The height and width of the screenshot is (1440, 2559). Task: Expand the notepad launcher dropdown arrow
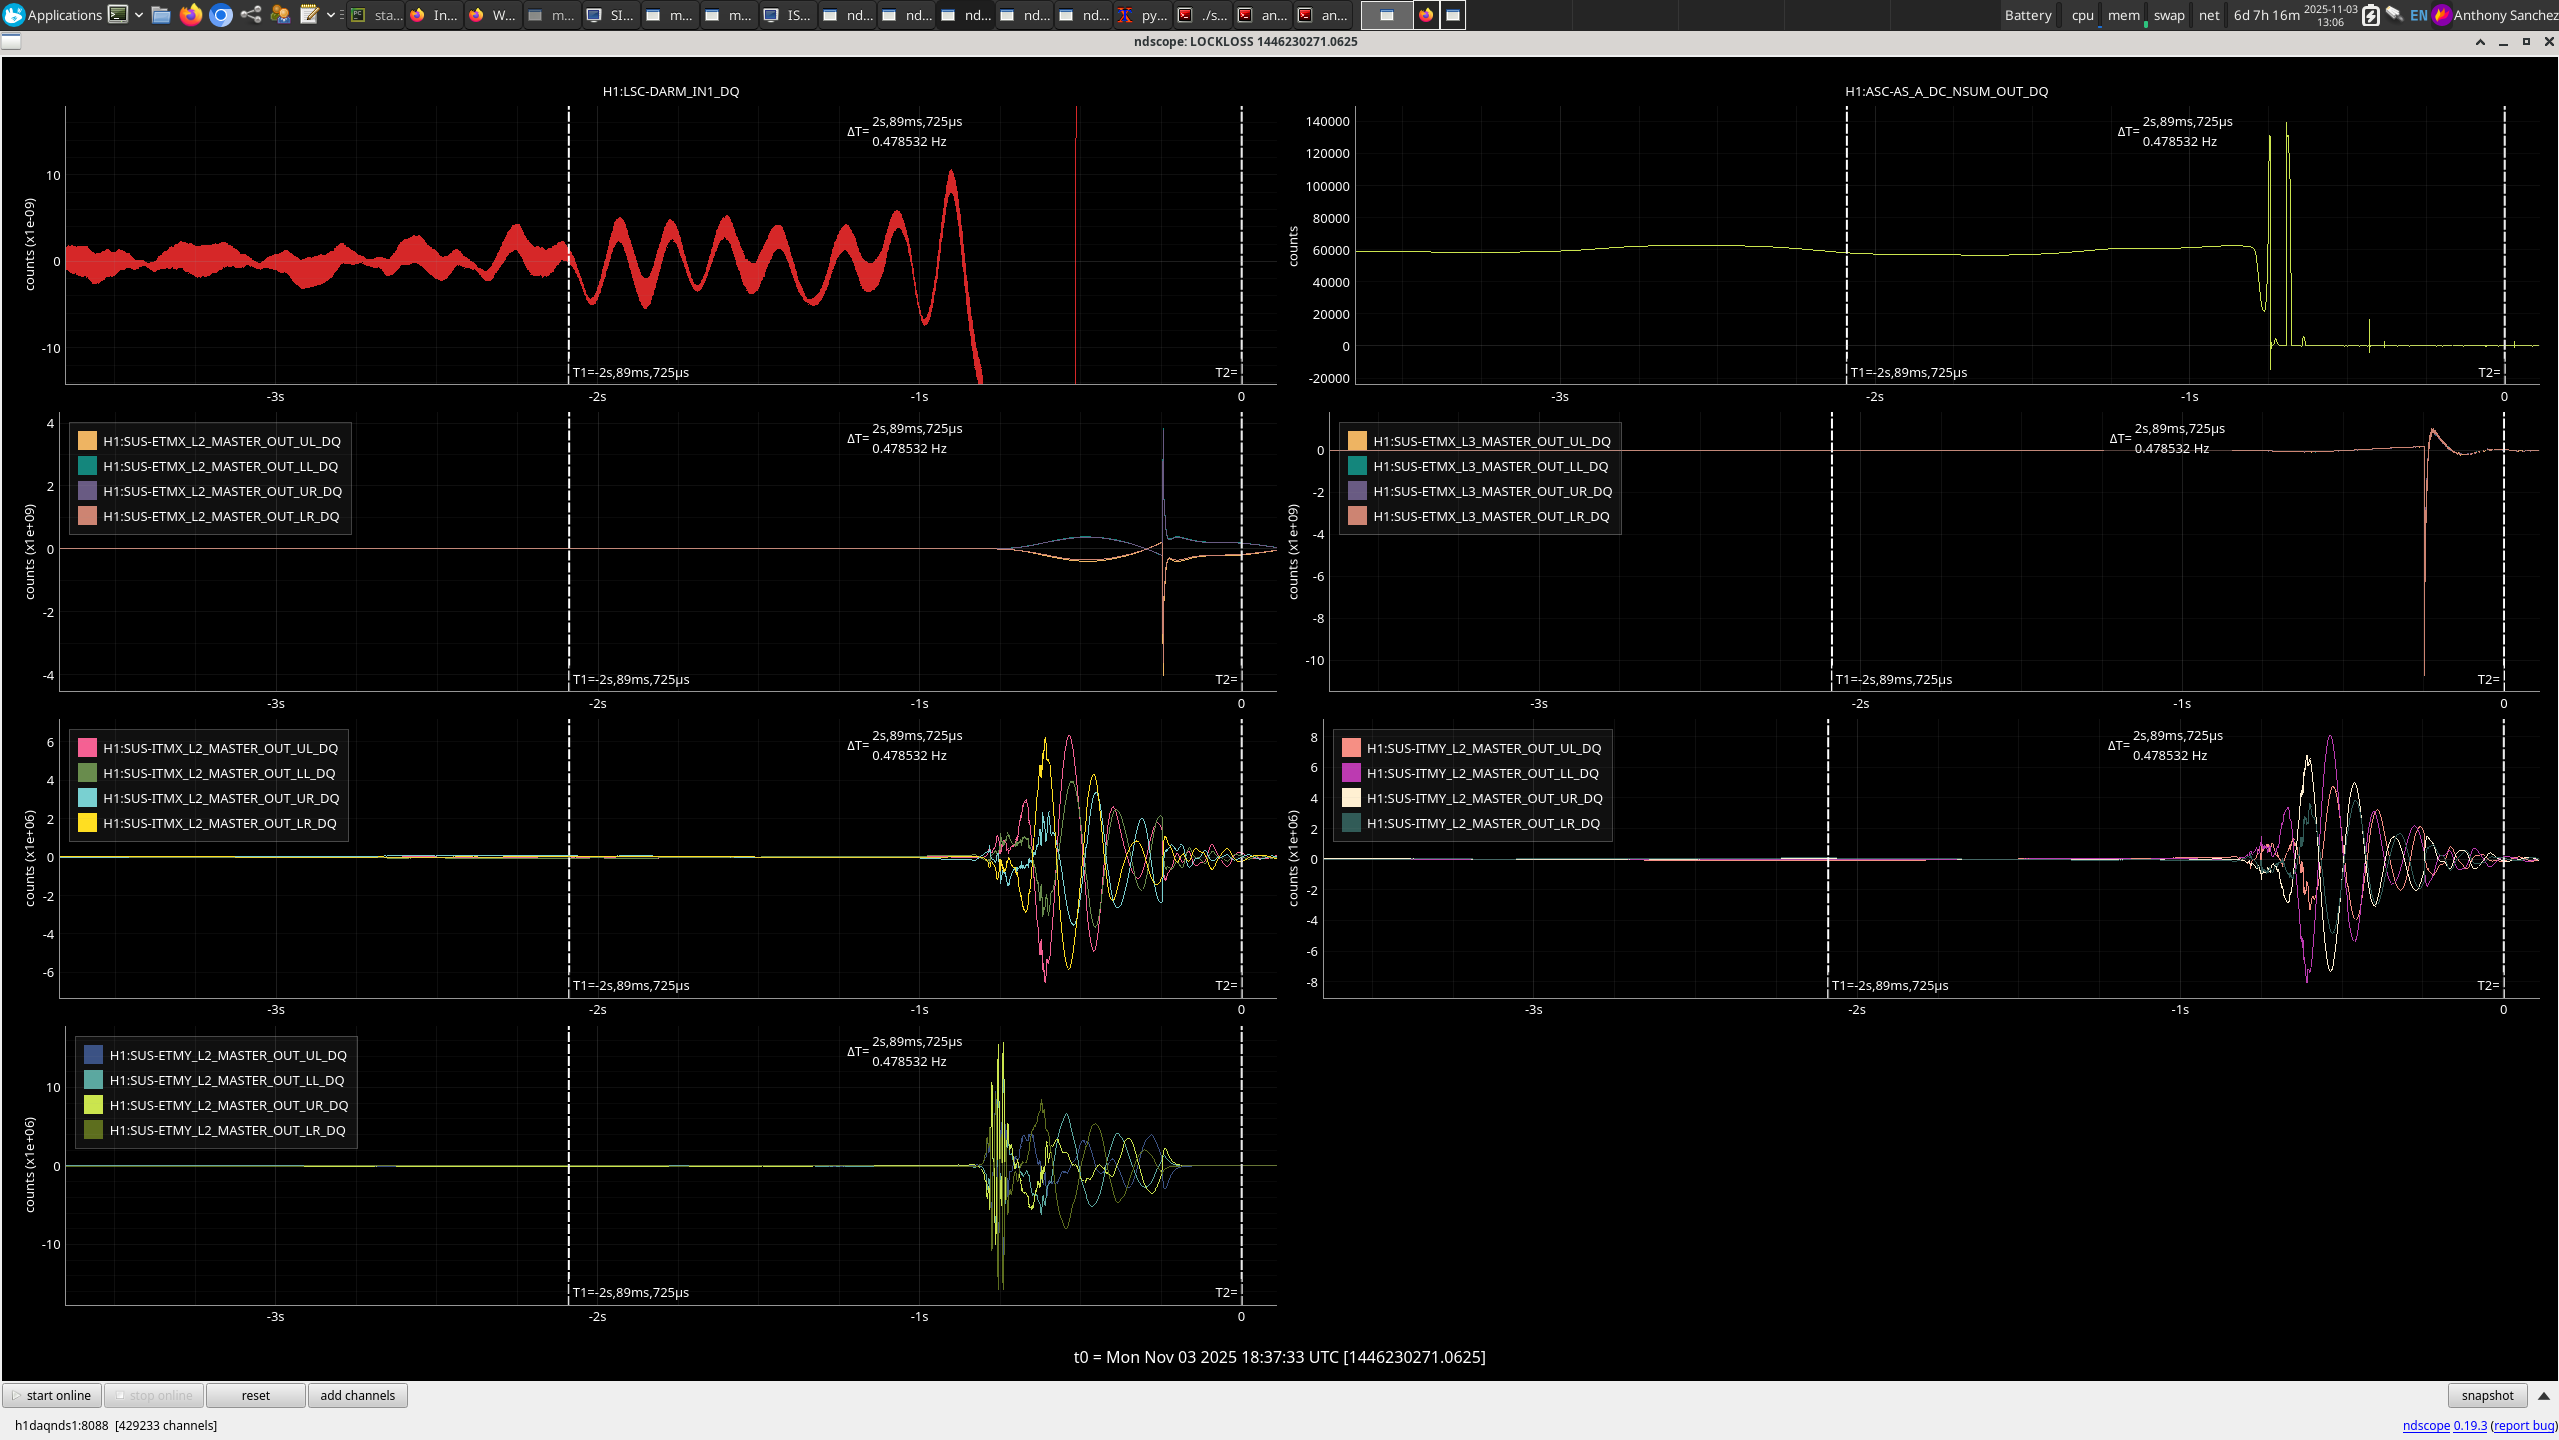pos(330,14)
